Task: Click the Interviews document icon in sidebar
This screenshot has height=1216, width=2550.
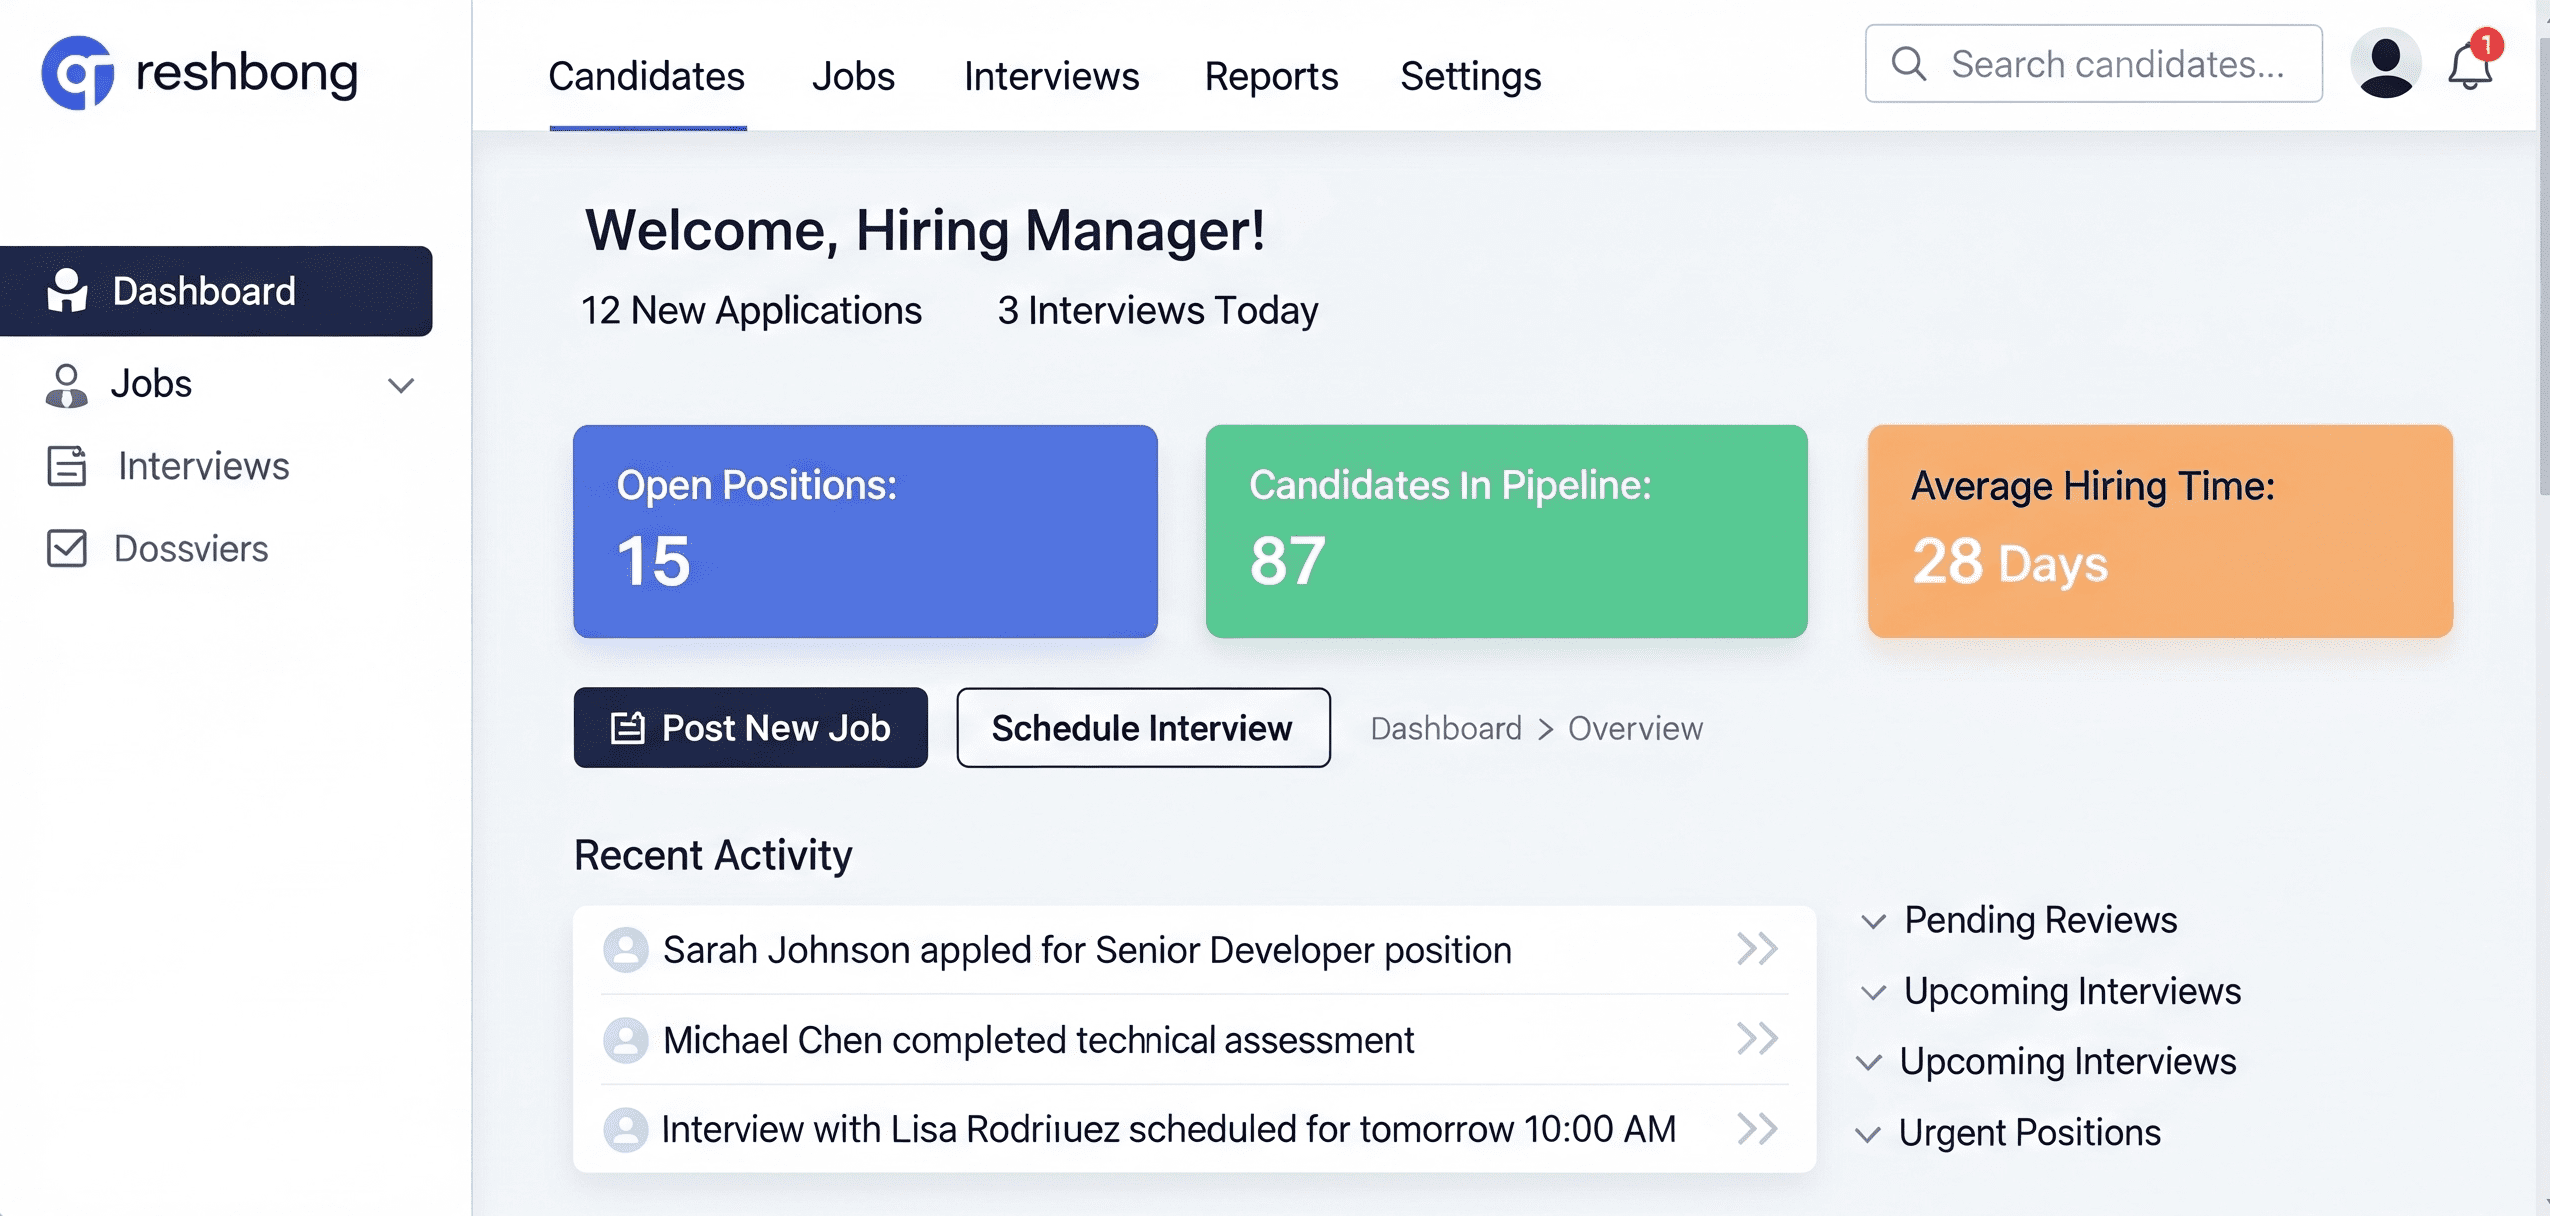Action: tap(67, 466)
